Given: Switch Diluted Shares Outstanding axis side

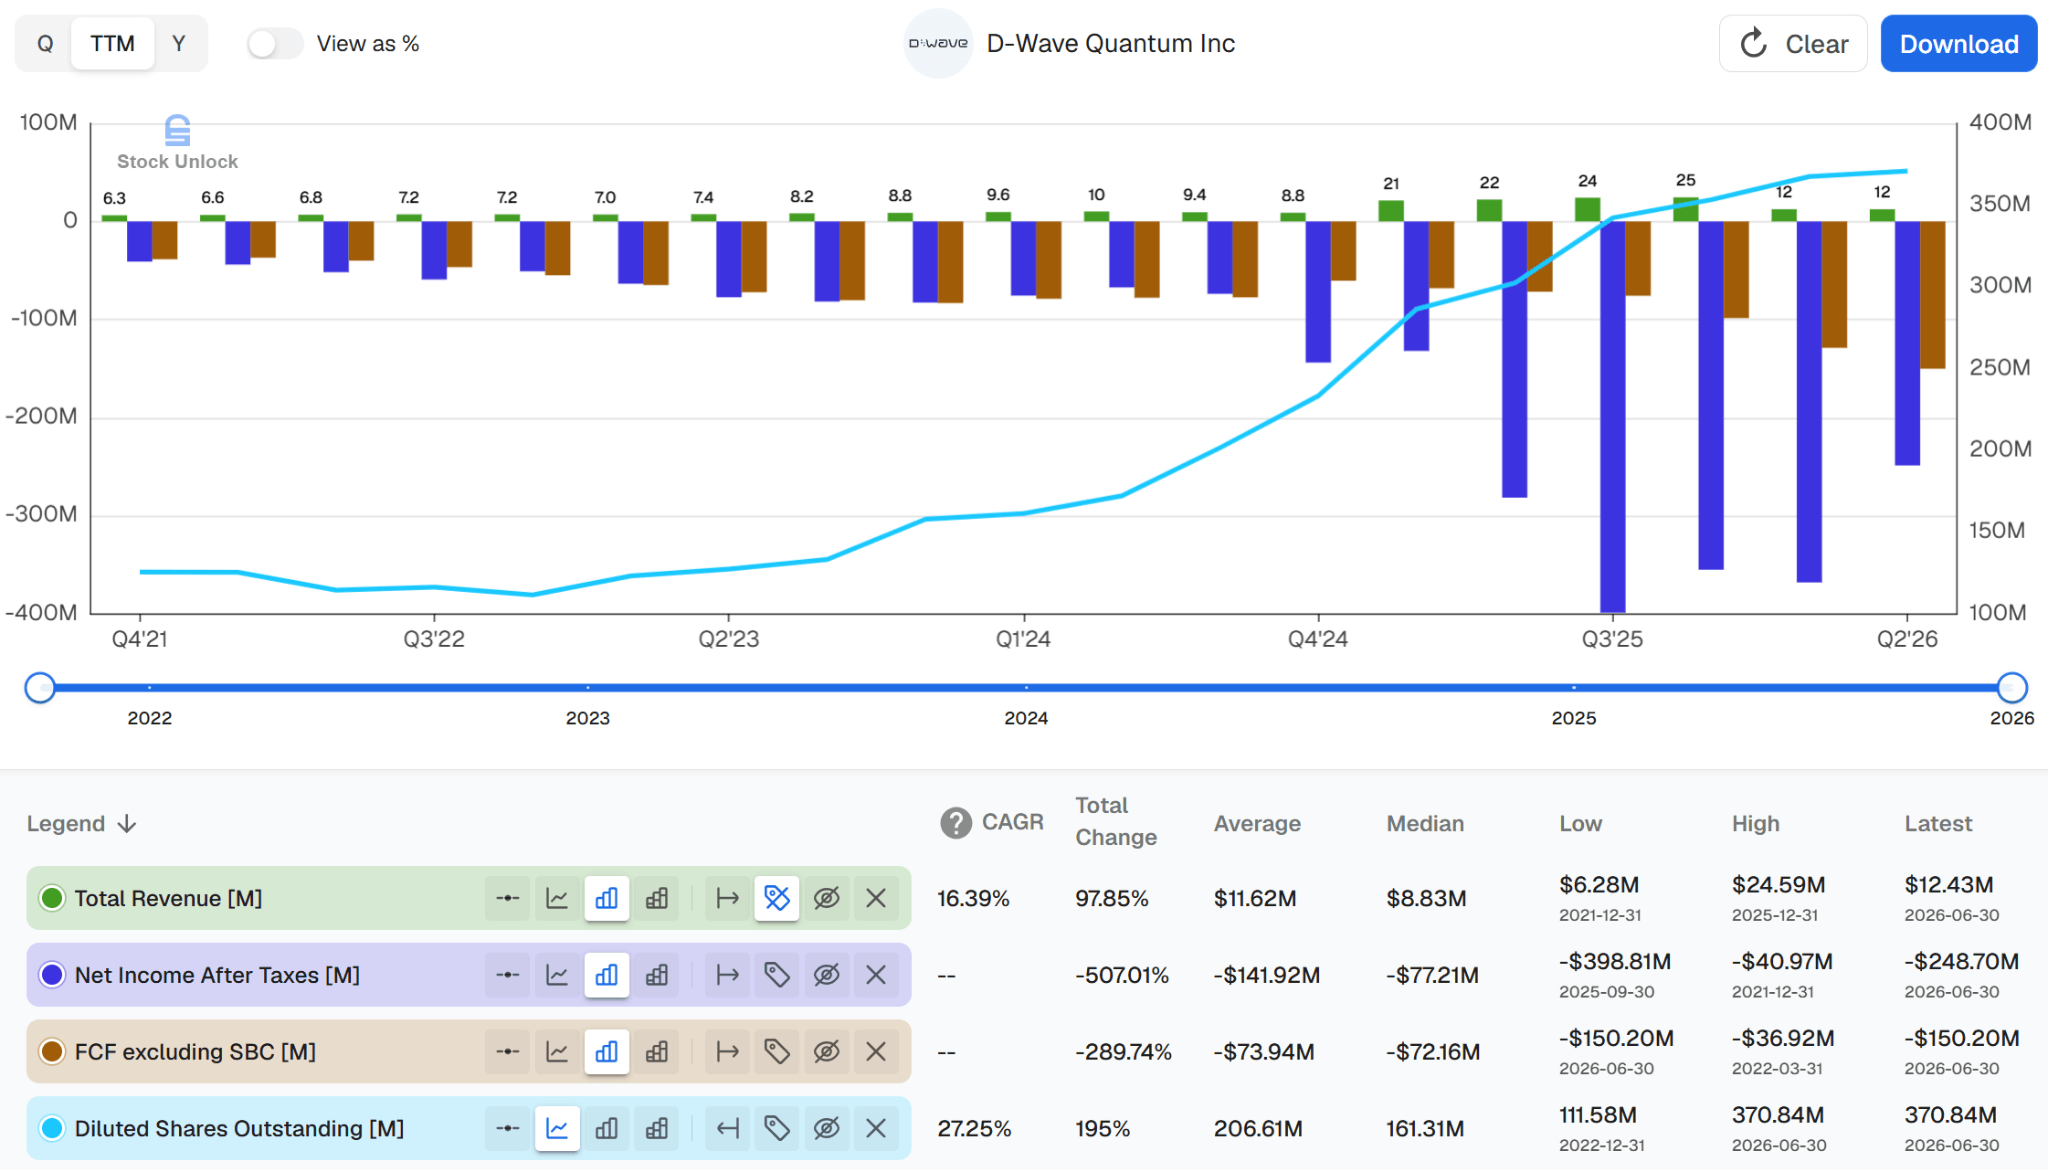Looking at the screenshot, I should point(727,1128).
